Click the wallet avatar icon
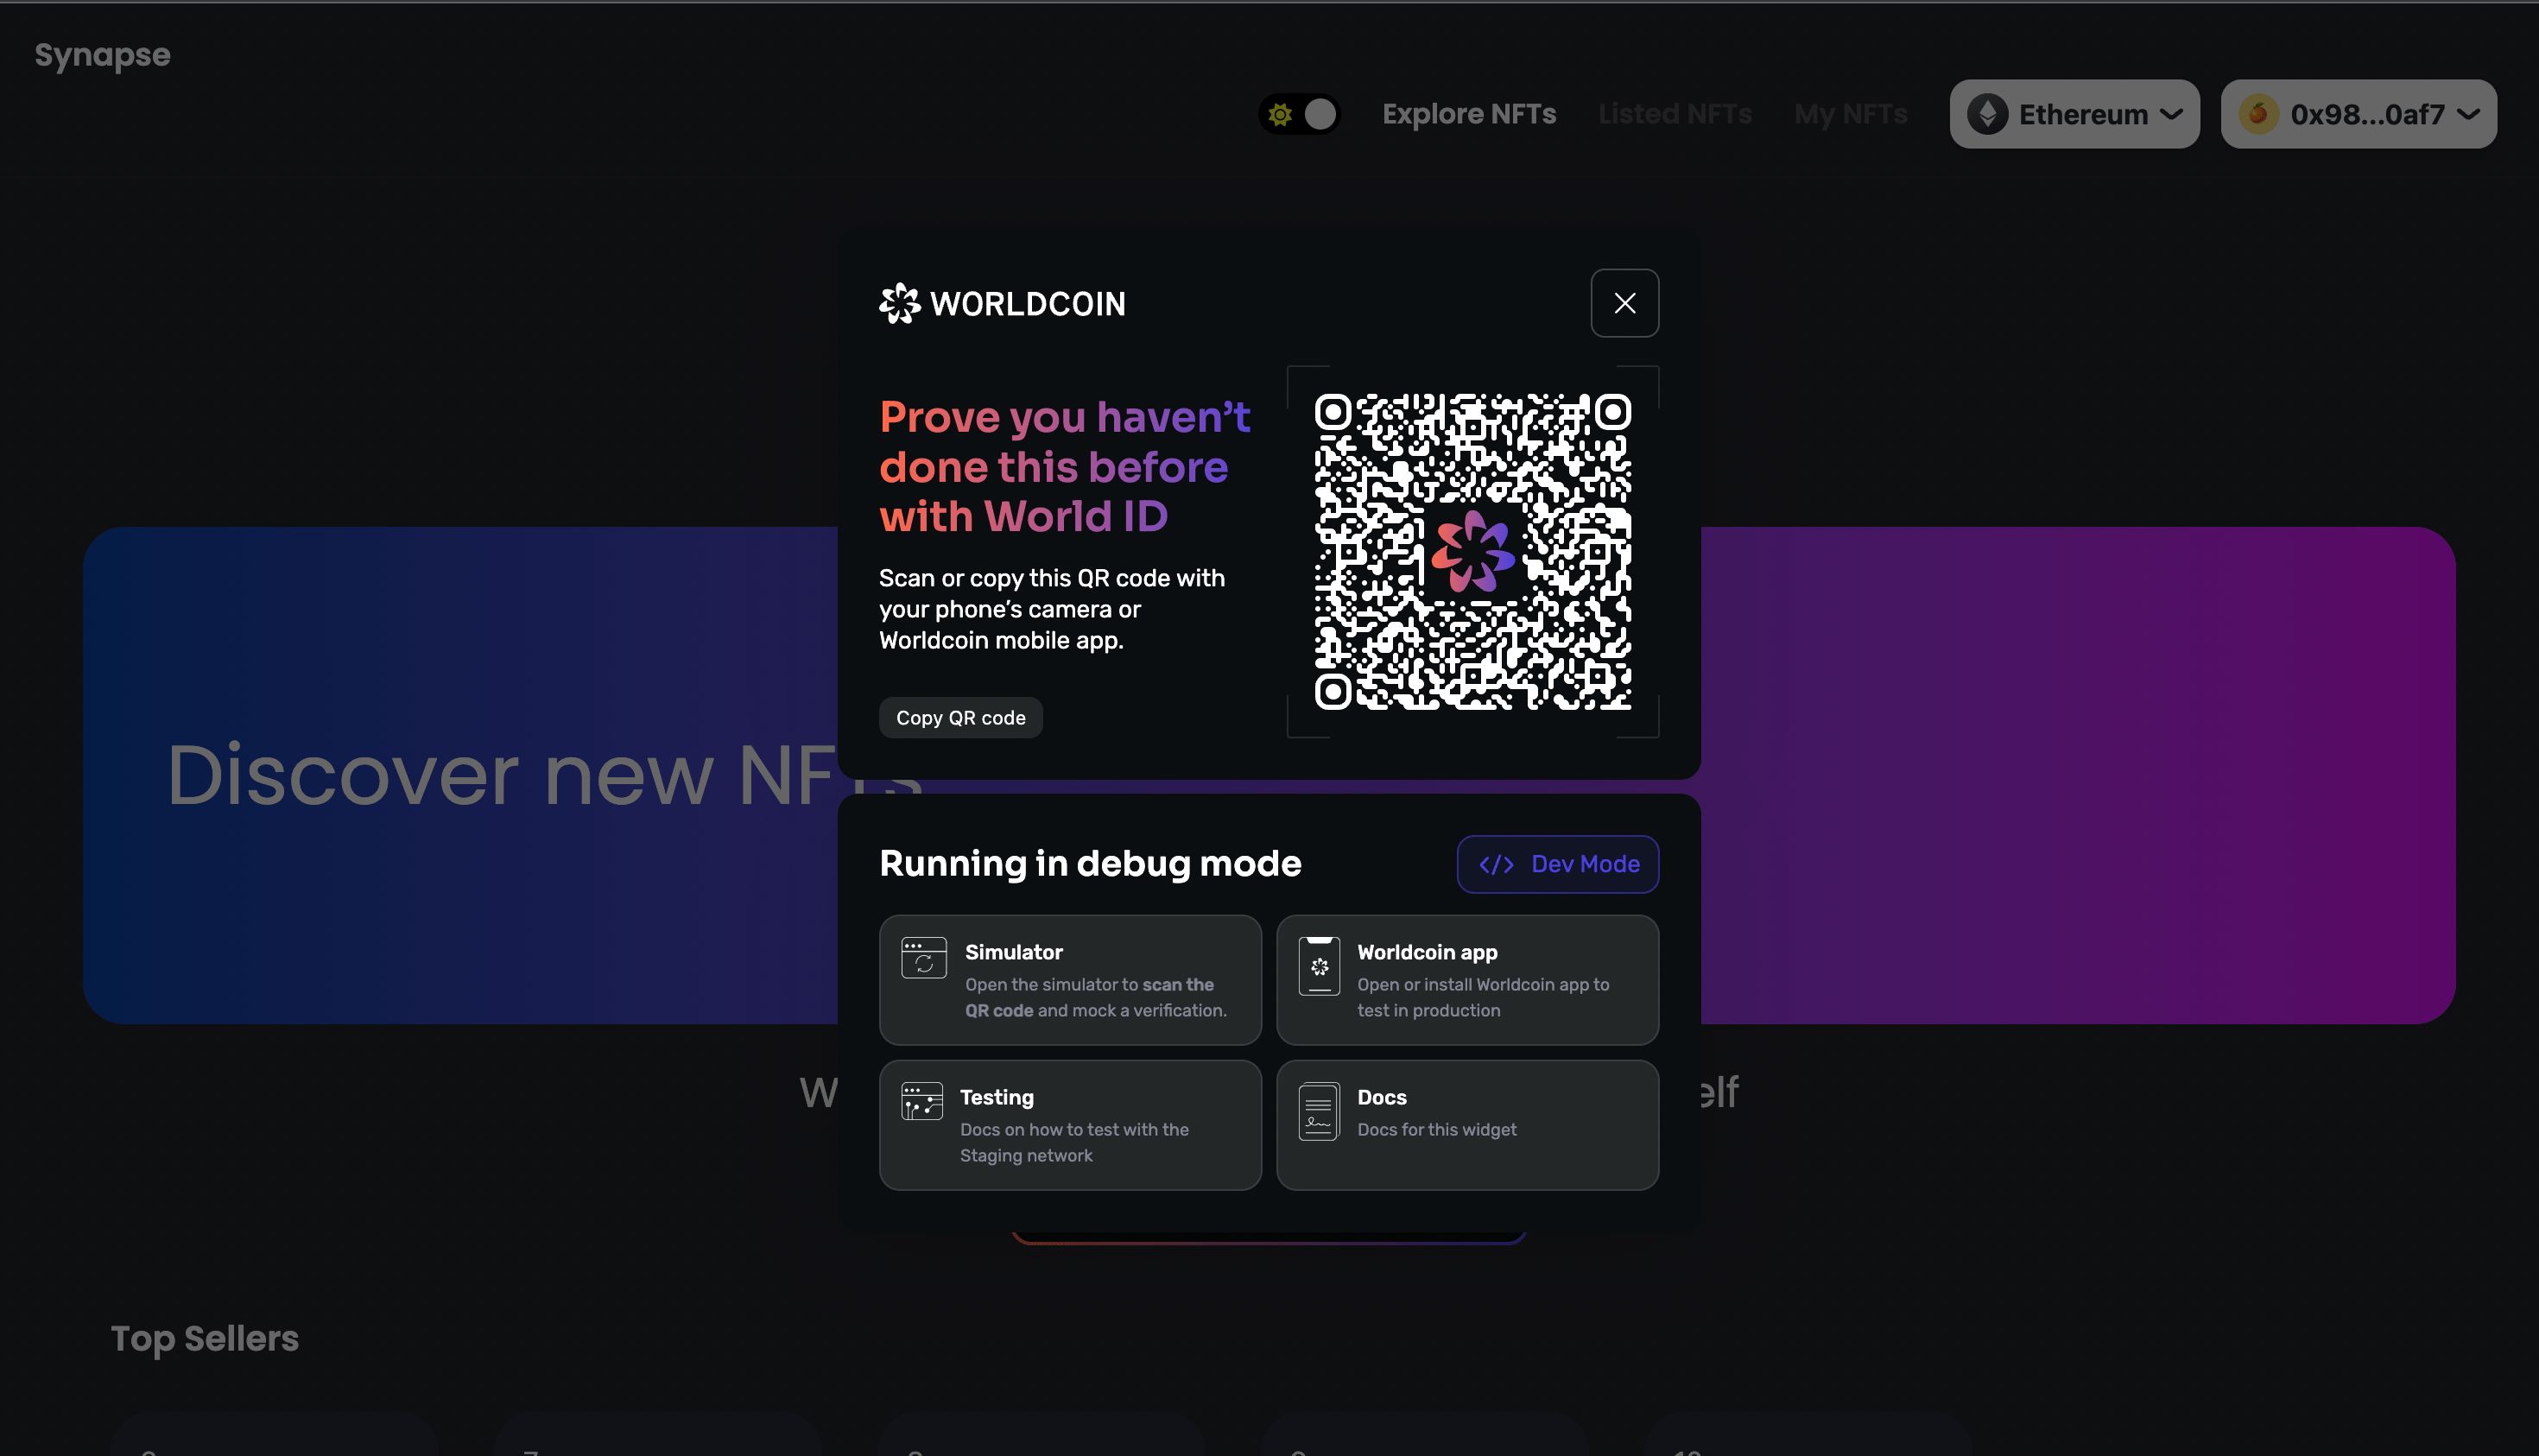Screen dimensions: 2539x1456 coord(2258,114)
